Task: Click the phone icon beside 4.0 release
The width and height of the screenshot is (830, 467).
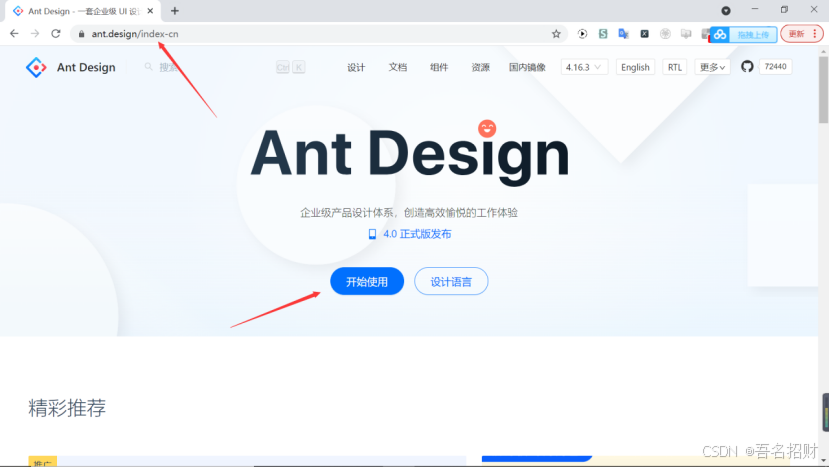Action: 372,234
